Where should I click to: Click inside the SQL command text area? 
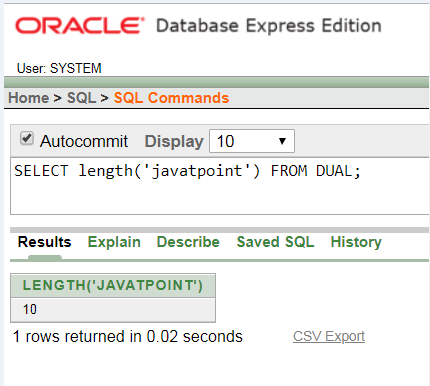point(220,186)
